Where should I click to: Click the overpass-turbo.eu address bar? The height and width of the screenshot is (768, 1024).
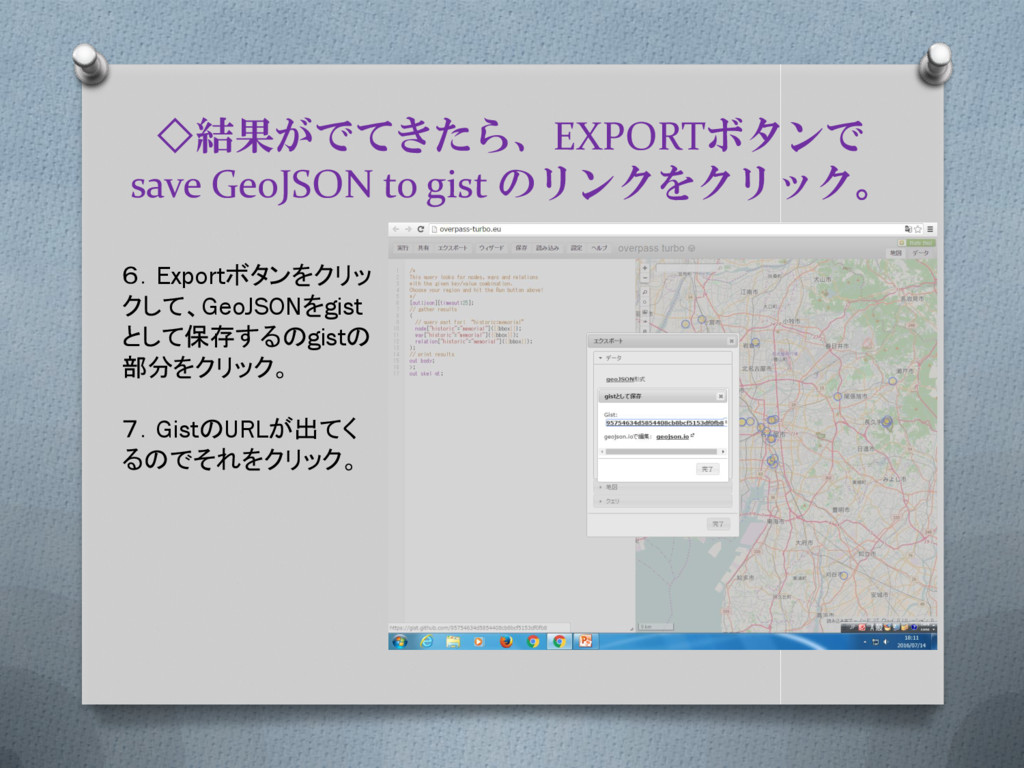665,229
